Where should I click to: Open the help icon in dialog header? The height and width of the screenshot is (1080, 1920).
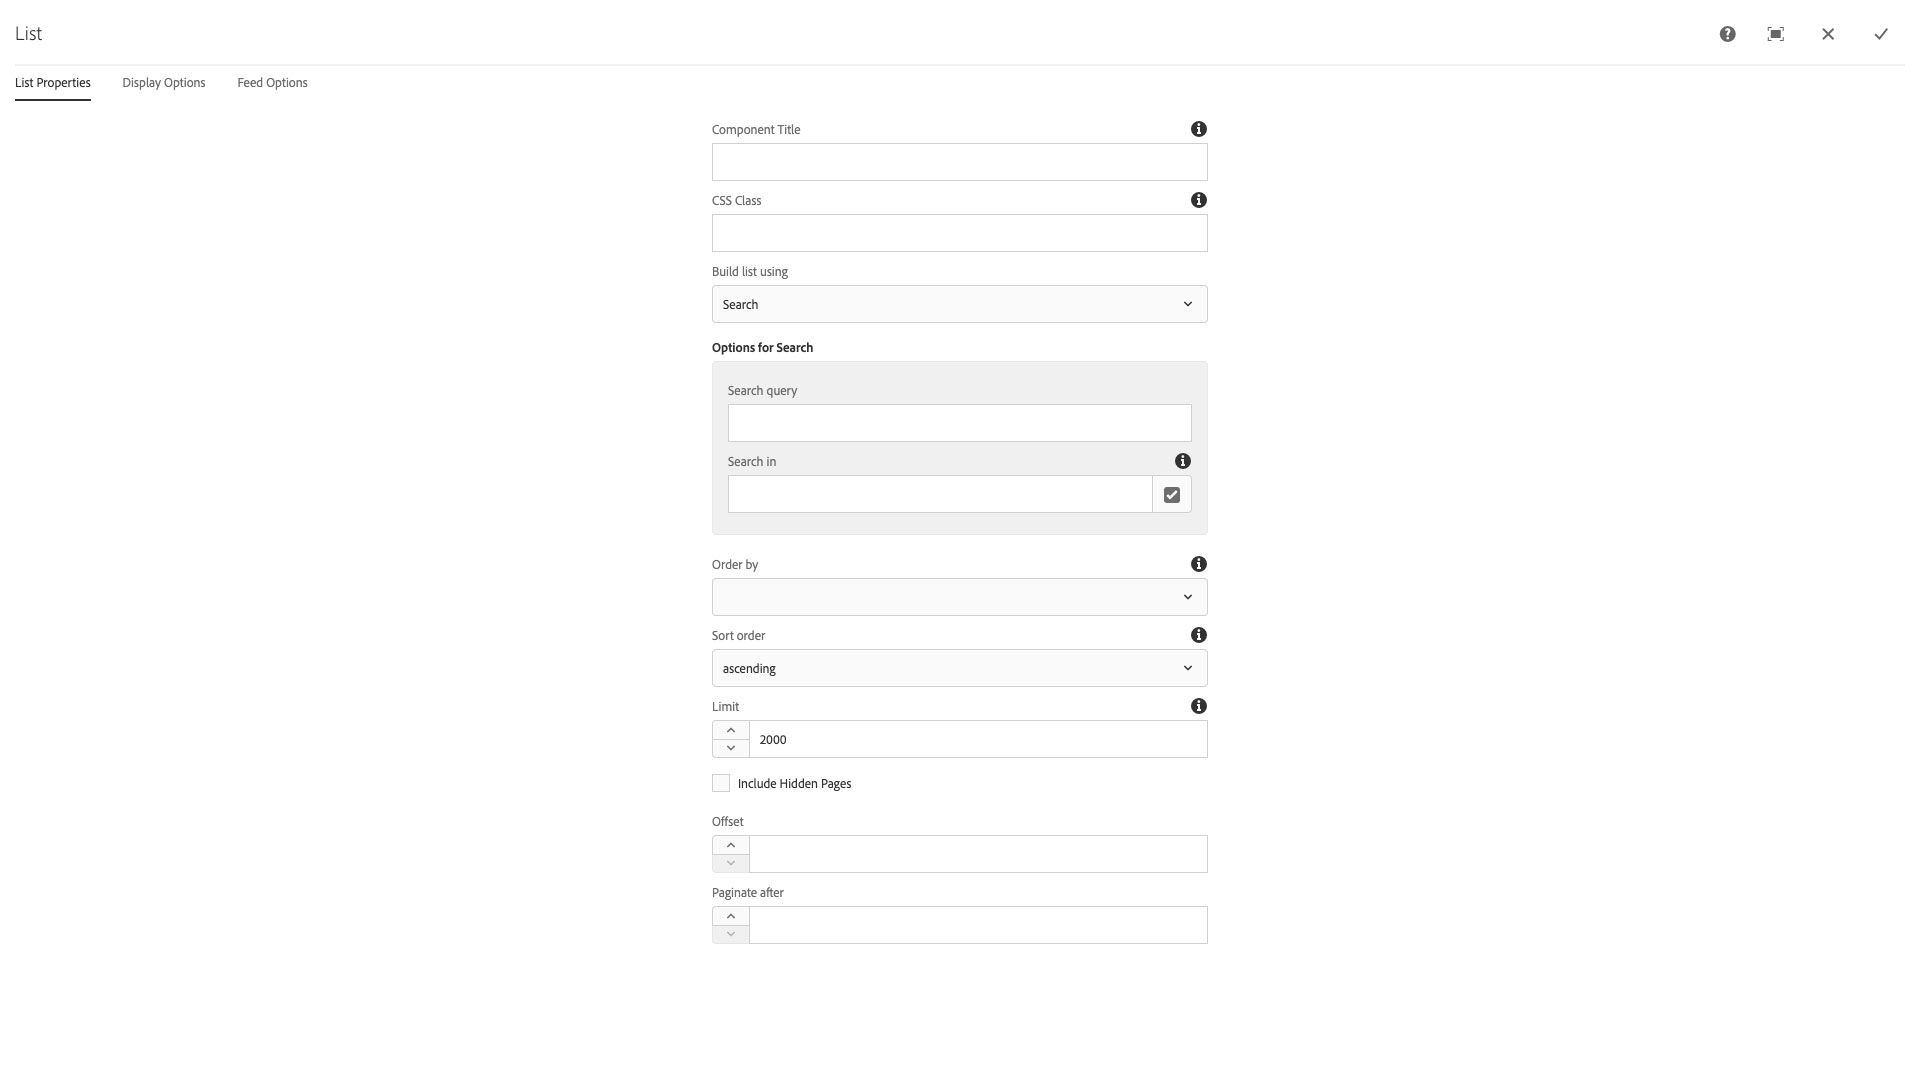(1727, 34)
